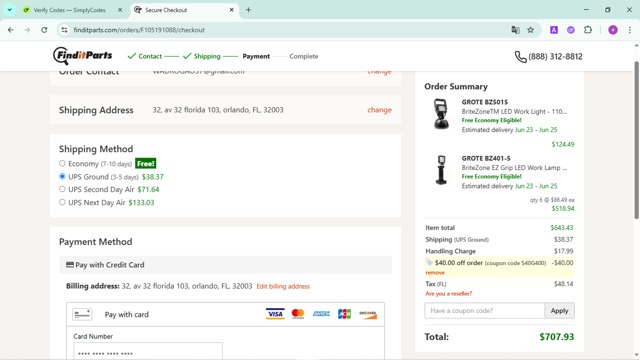Go back to the previous page
This screenshot has height=360, width=640.
pos(11,30)
